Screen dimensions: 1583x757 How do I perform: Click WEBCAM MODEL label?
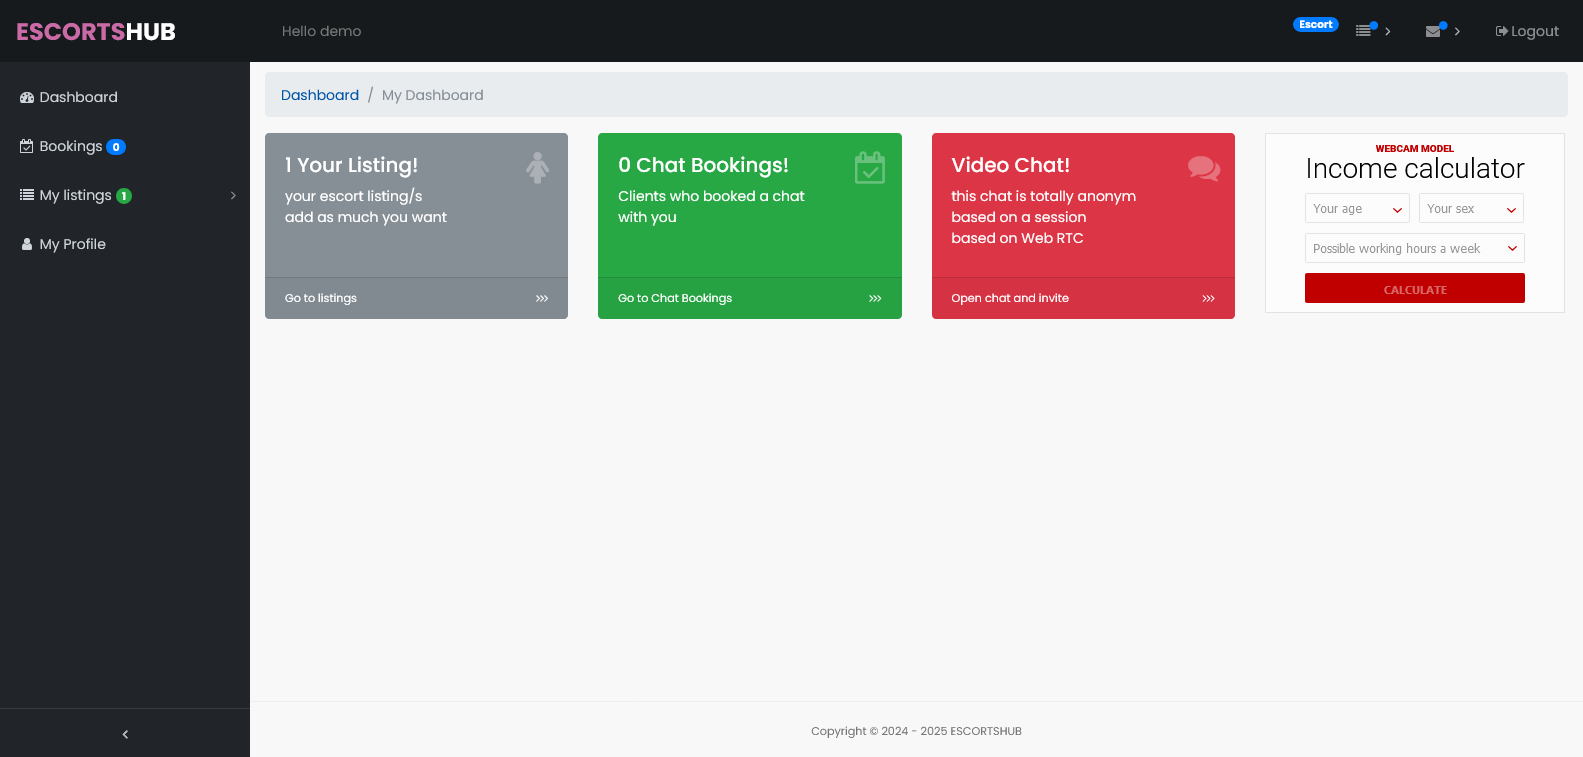tap(1414, 148)
